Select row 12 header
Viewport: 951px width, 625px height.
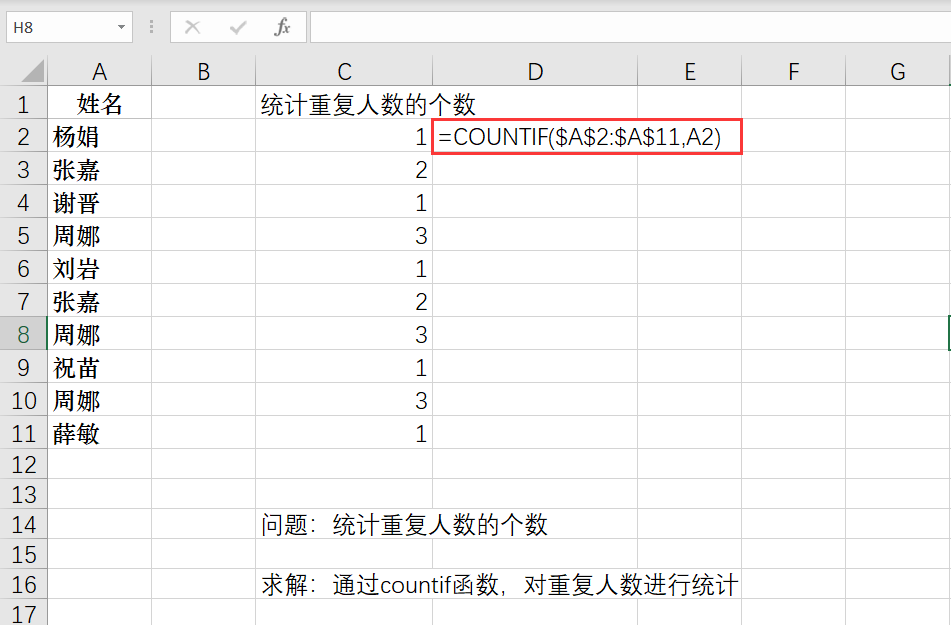coord(23,465)
